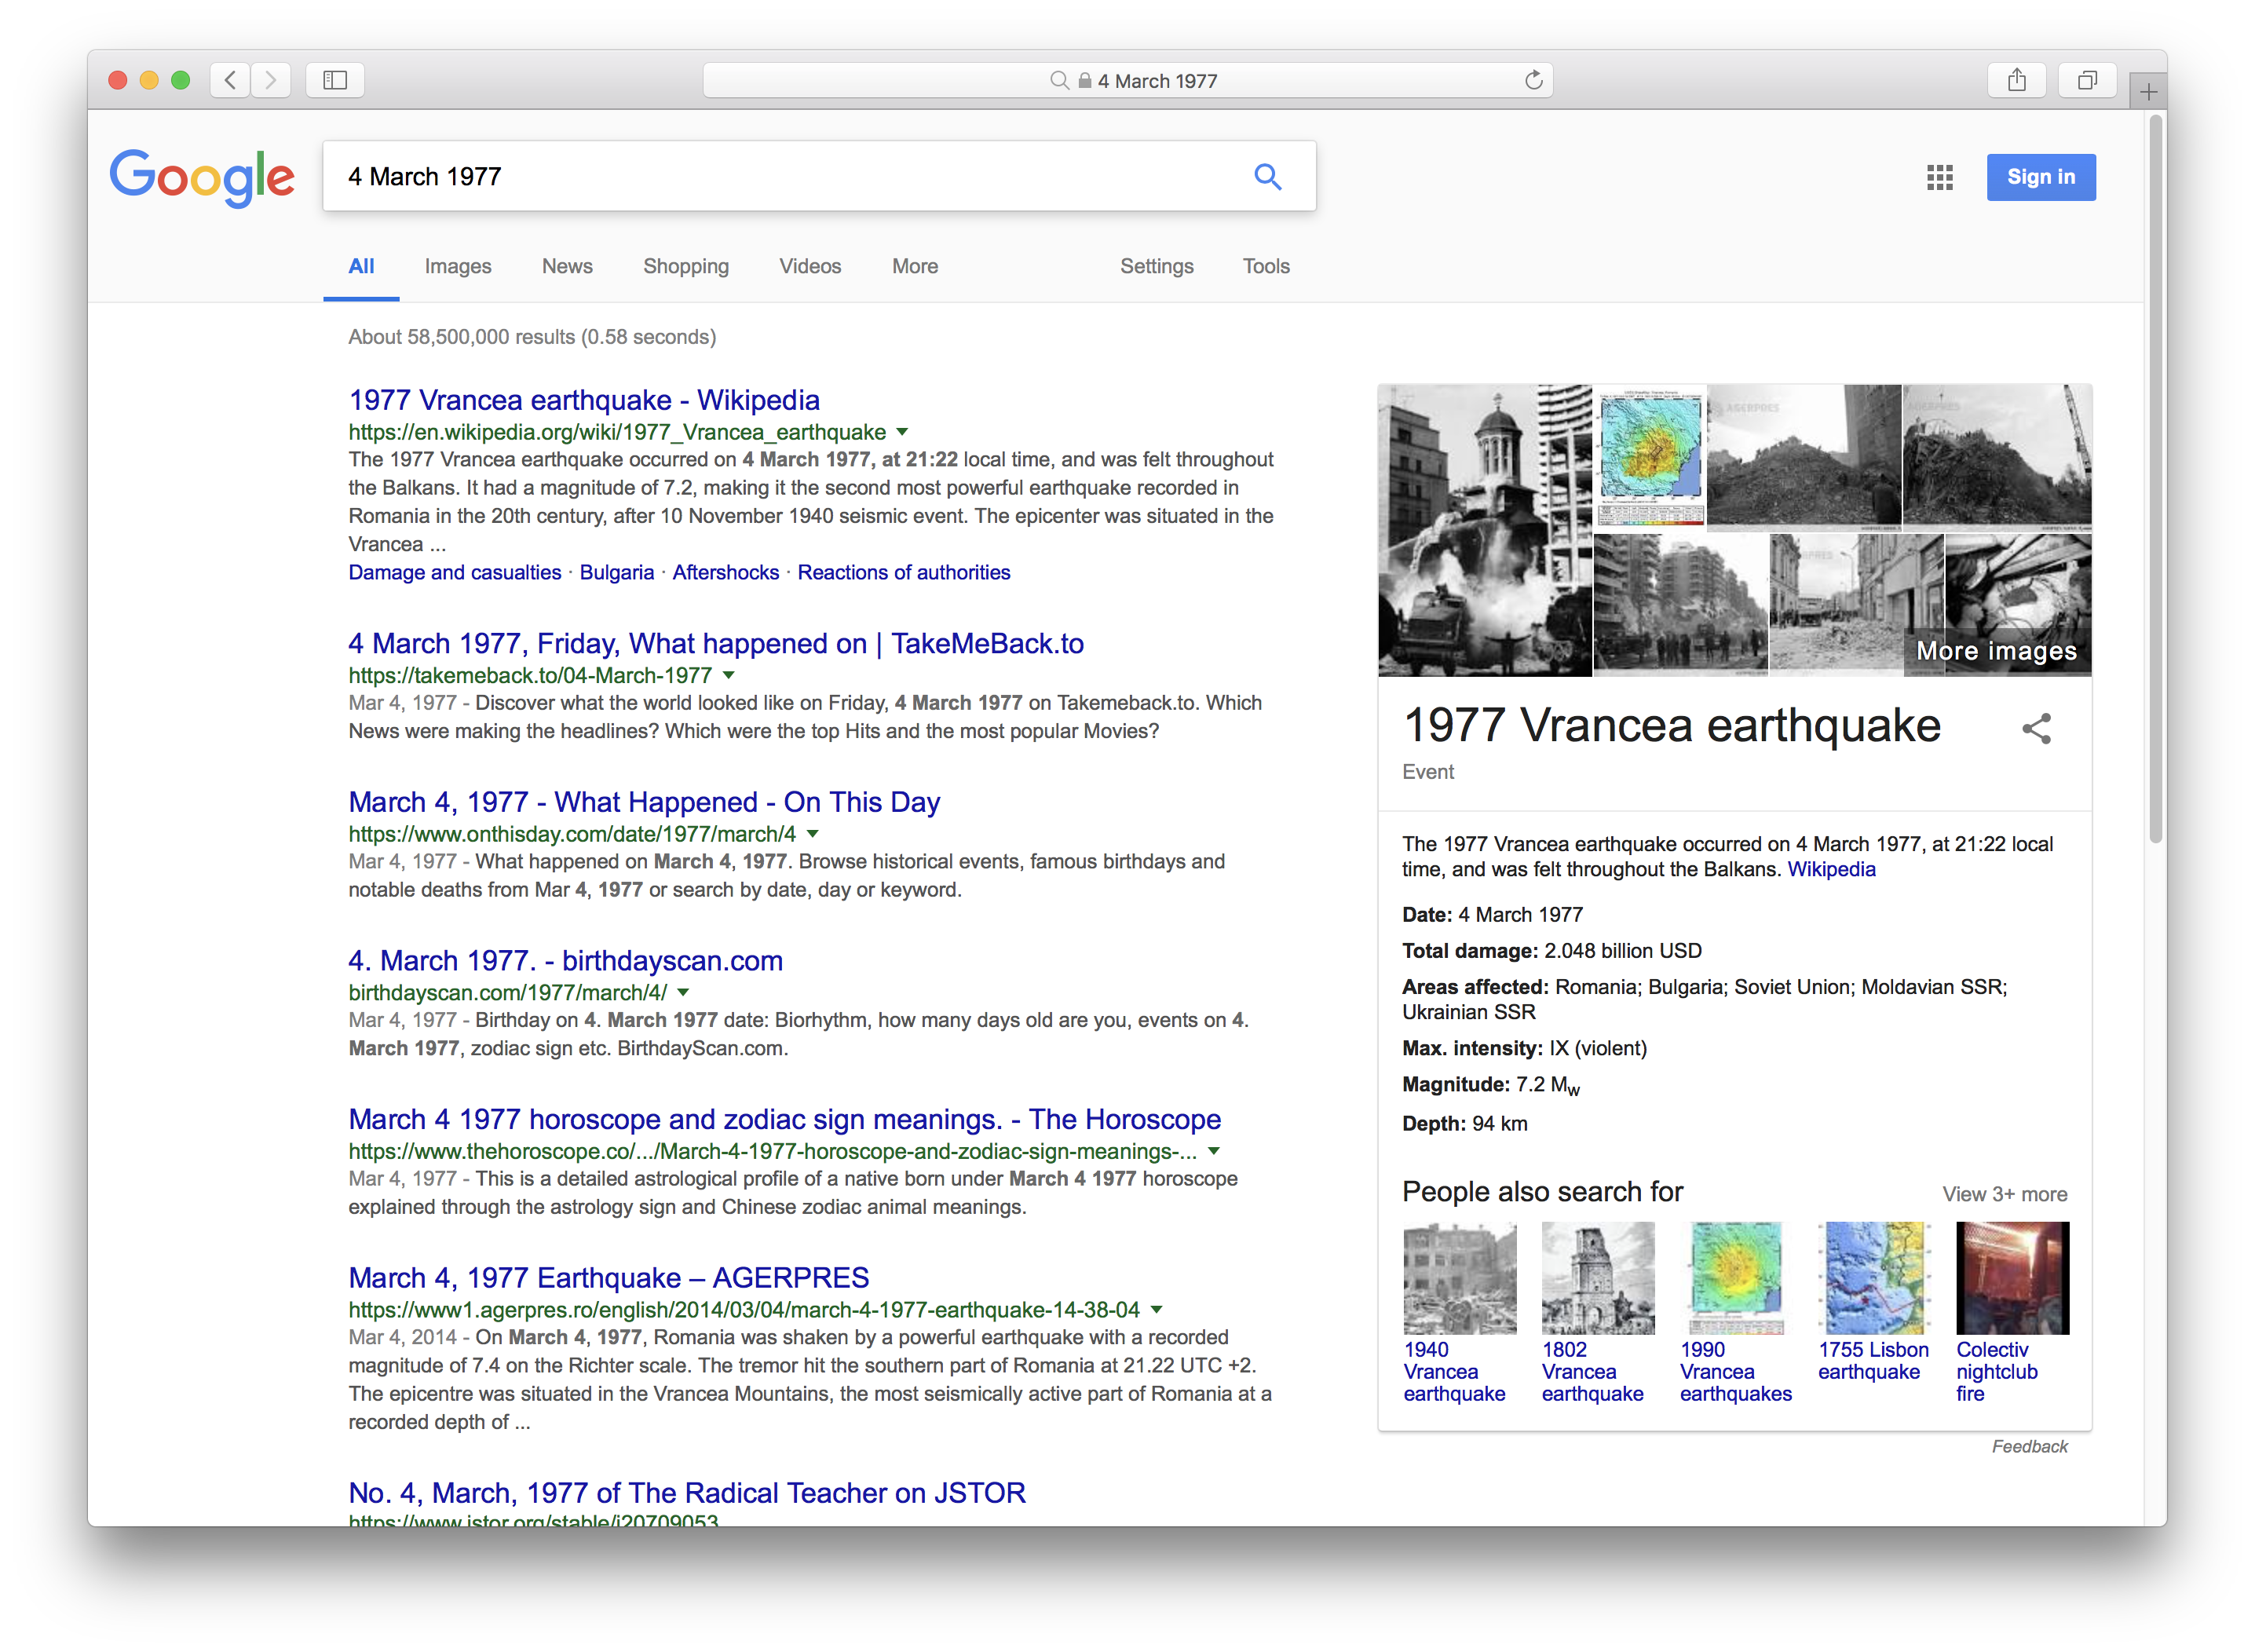Toggle the Safari sidebar button
This screenshot has height=1652, width=2255.
(335, 80)
